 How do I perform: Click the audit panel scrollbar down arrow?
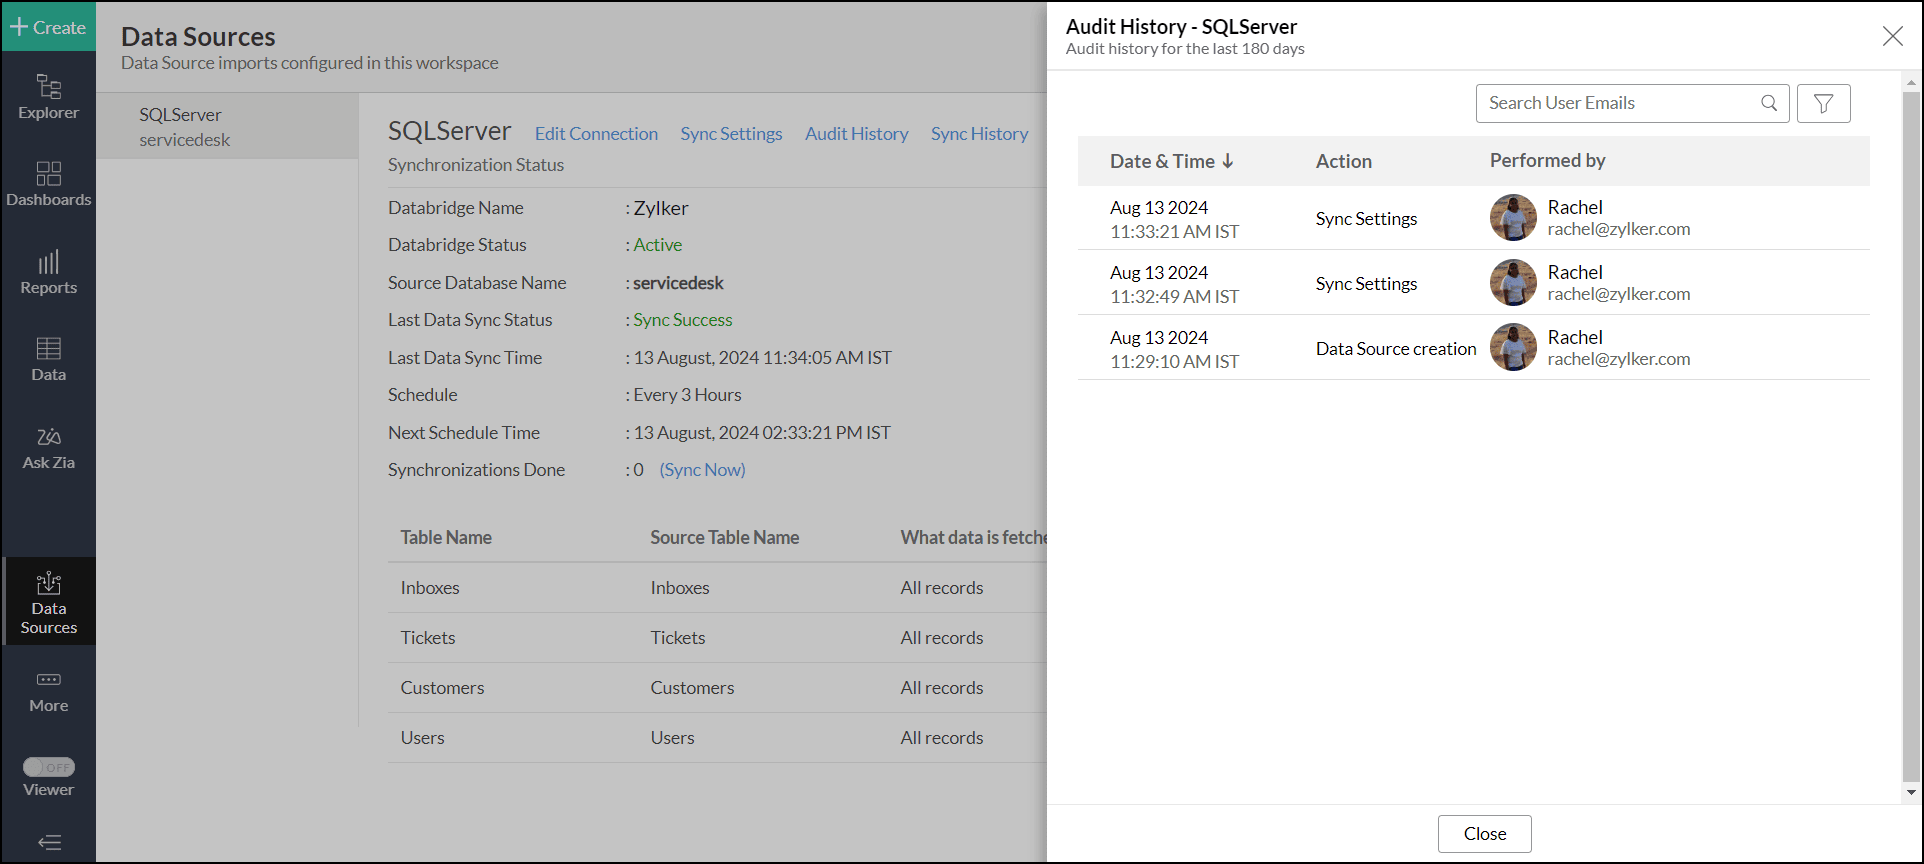point(1911,792)
